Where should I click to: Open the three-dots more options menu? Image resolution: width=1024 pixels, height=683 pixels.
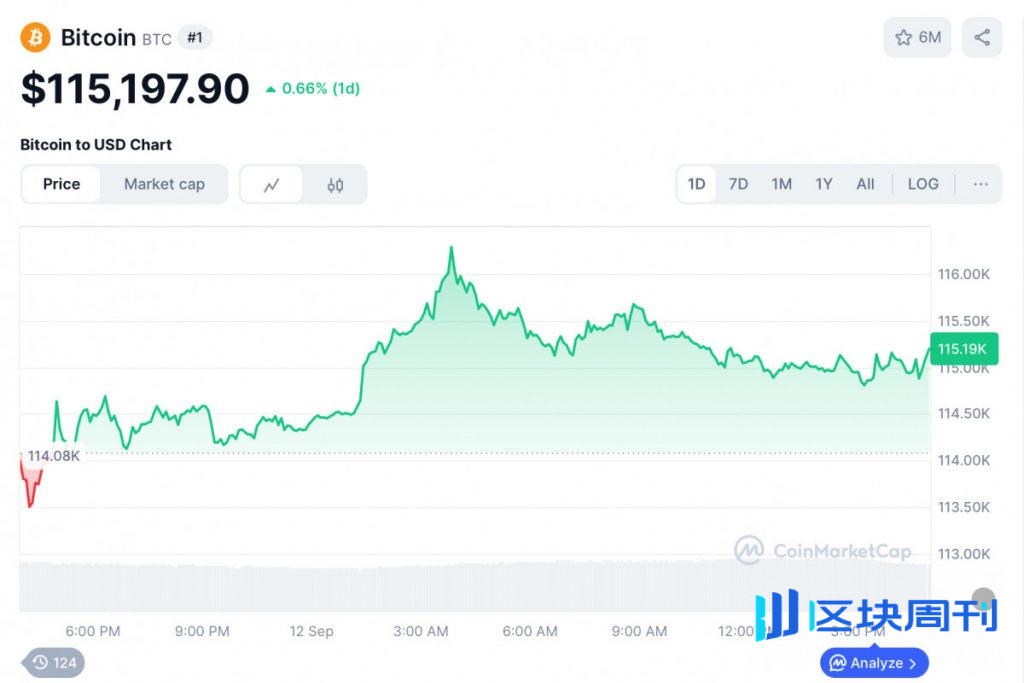(x=980, y=184)
